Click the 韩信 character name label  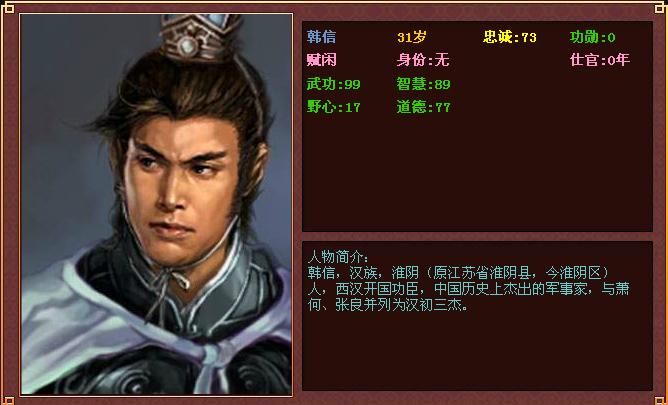click(x=321, y=37)
